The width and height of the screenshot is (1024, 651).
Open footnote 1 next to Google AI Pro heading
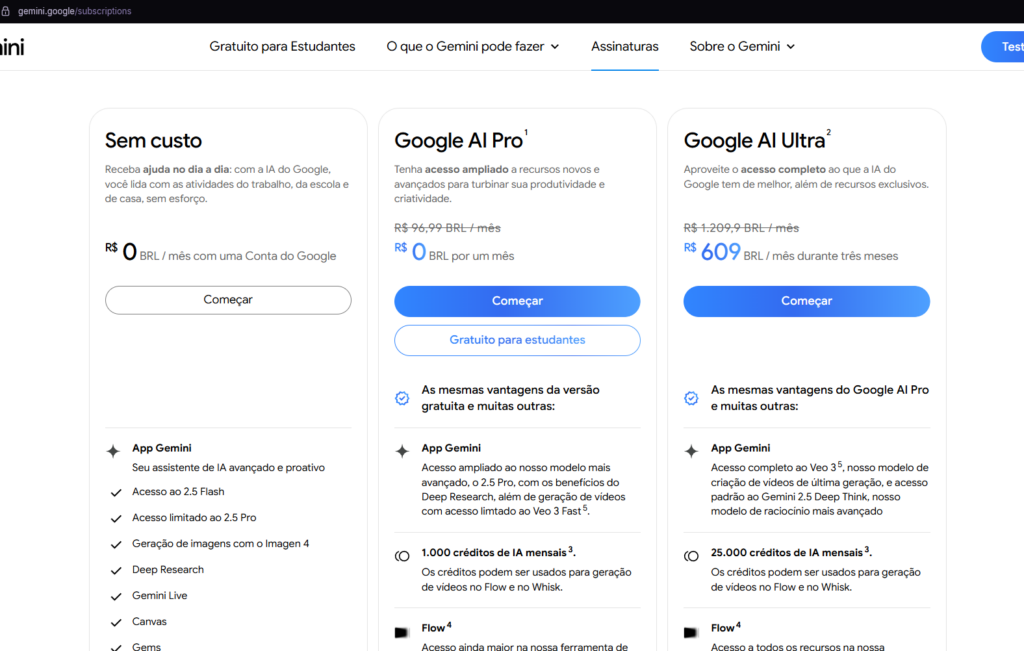click(x=527, y=131)
